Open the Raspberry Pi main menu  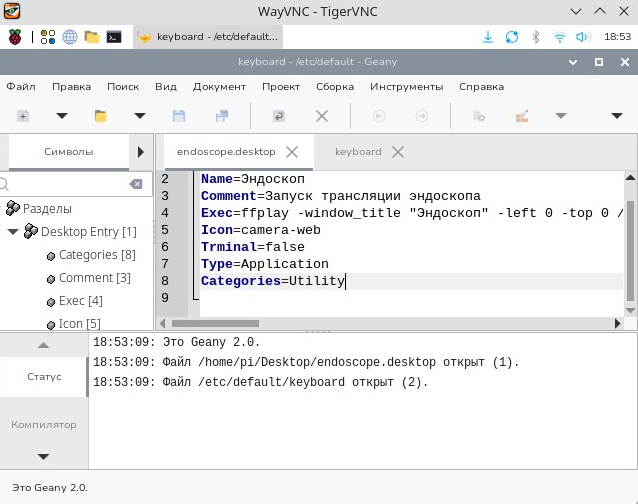[x=15, y=37]
